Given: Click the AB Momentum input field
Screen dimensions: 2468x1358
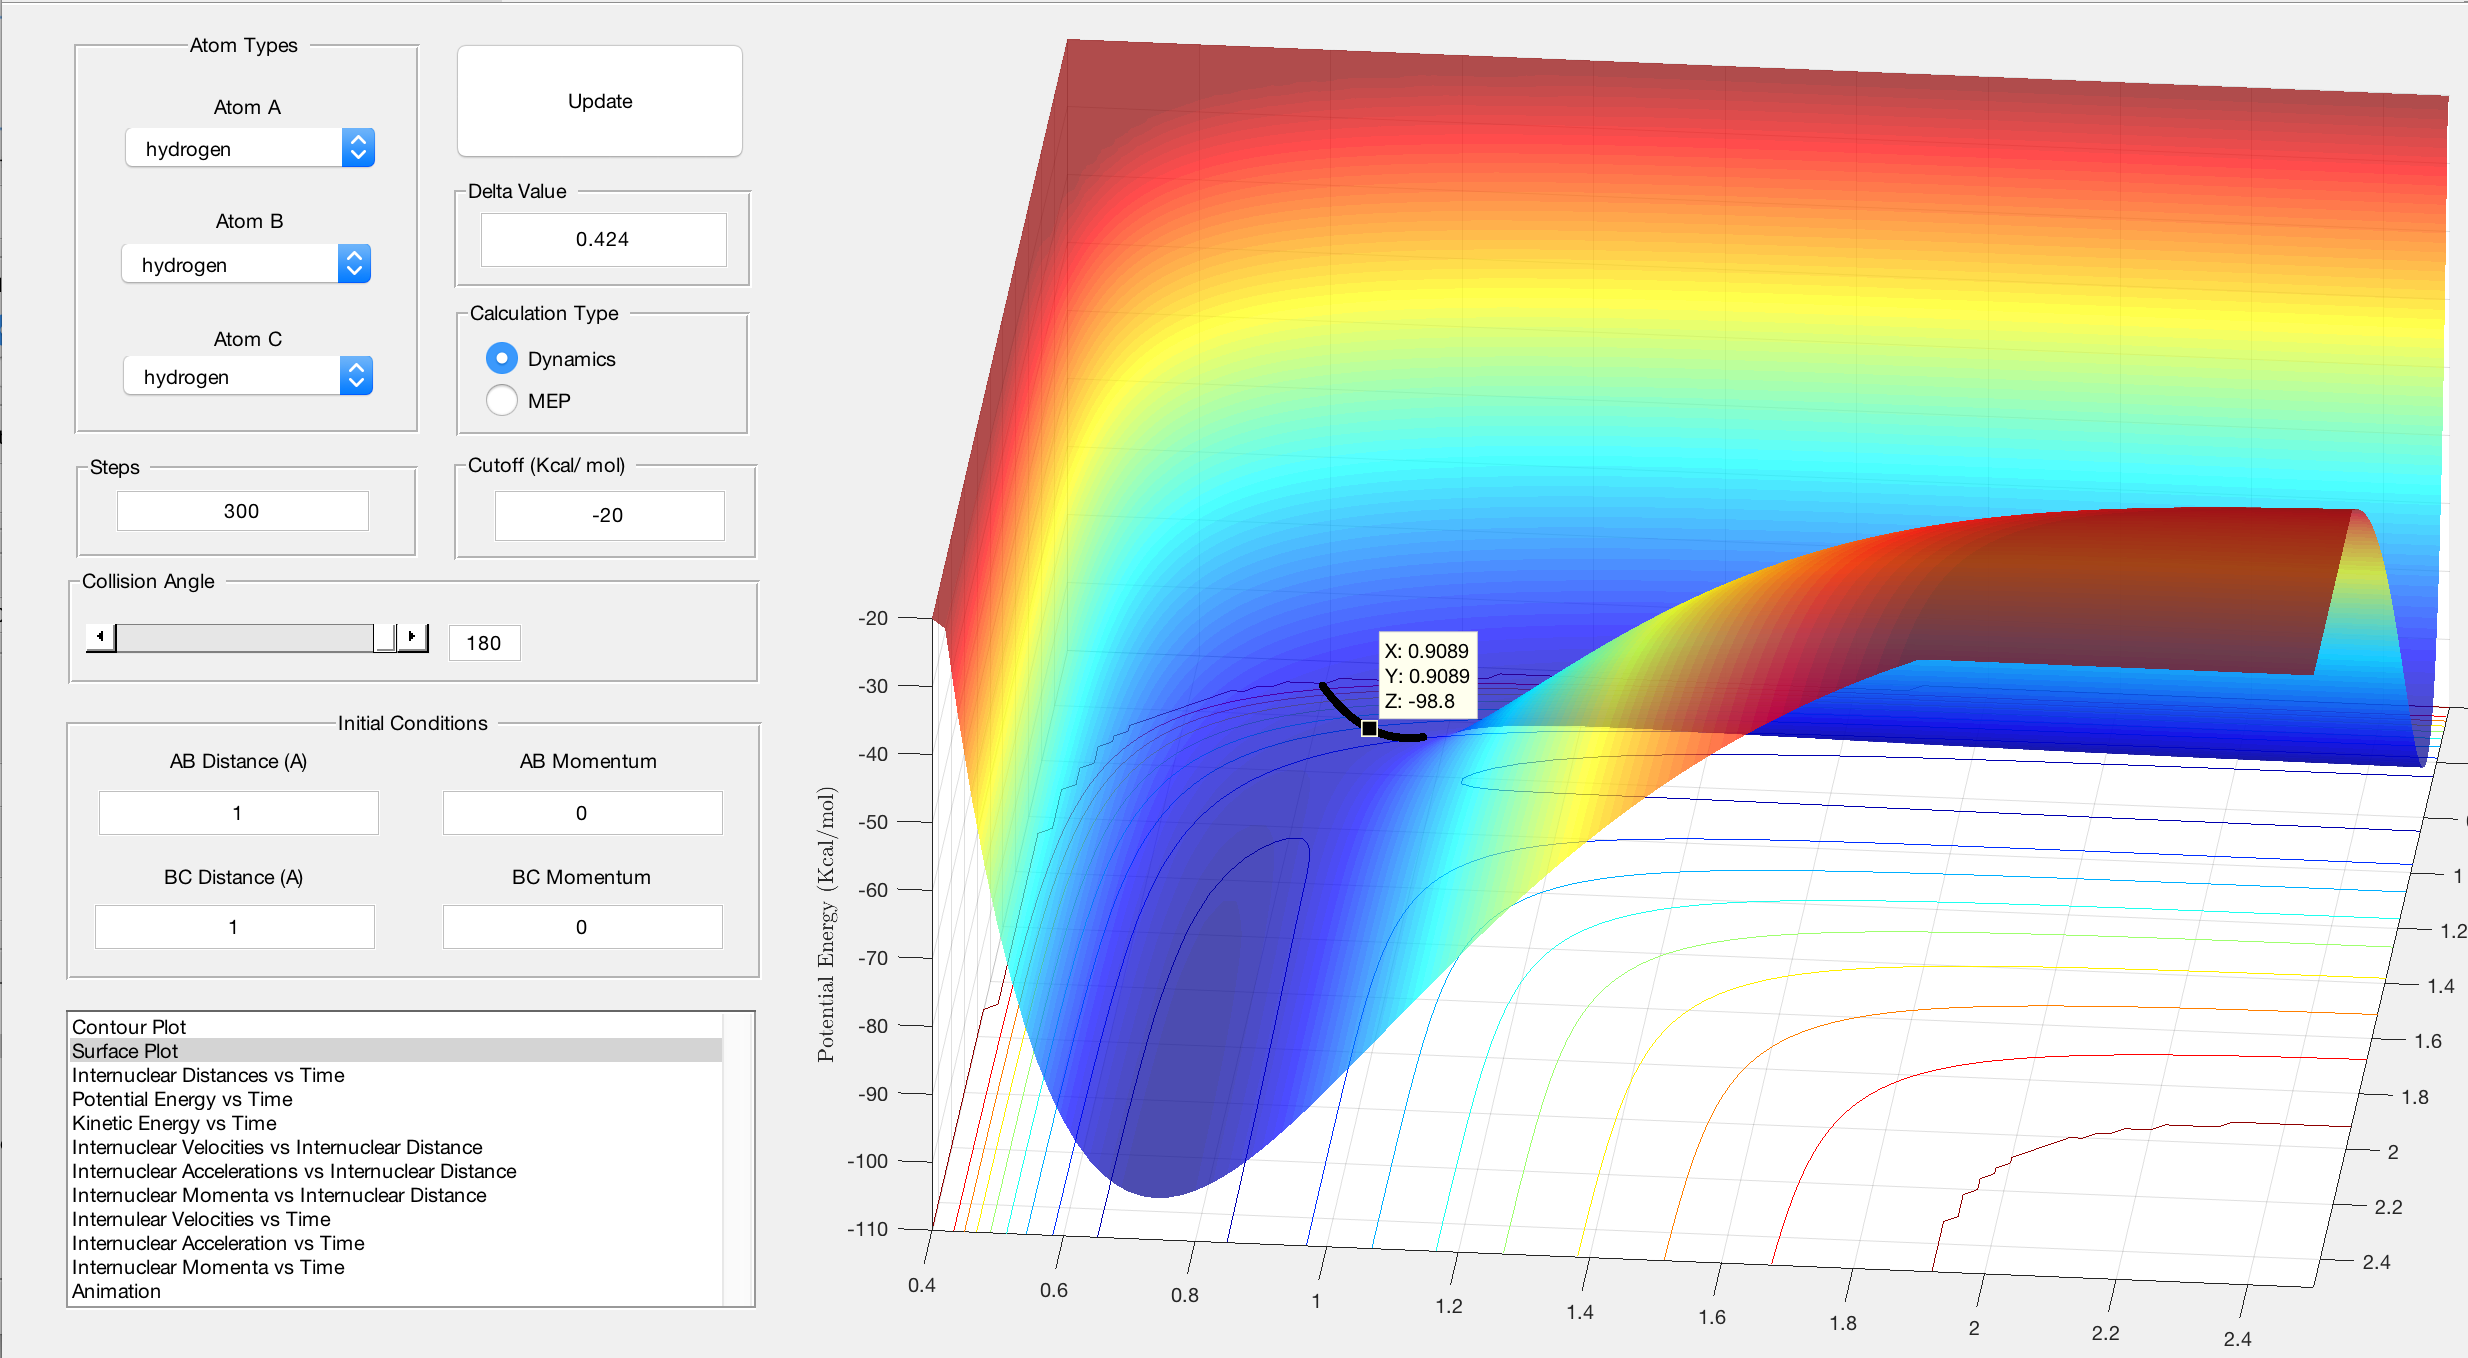Looking at the screenshot, I should tap(582, 813).
